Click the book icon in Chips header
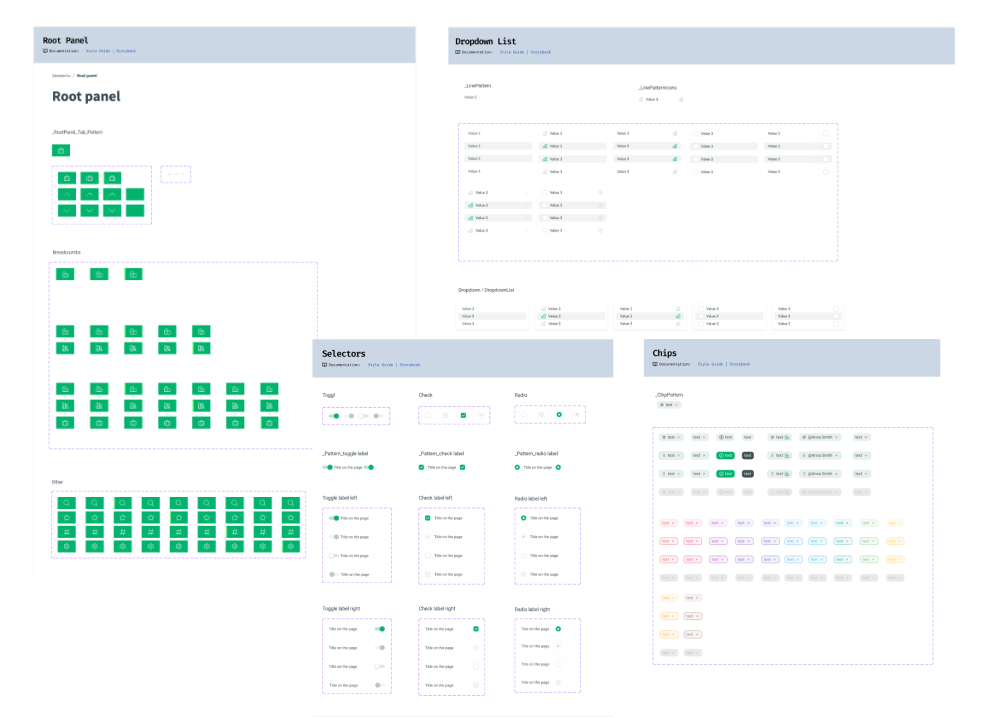 point(655,364)
